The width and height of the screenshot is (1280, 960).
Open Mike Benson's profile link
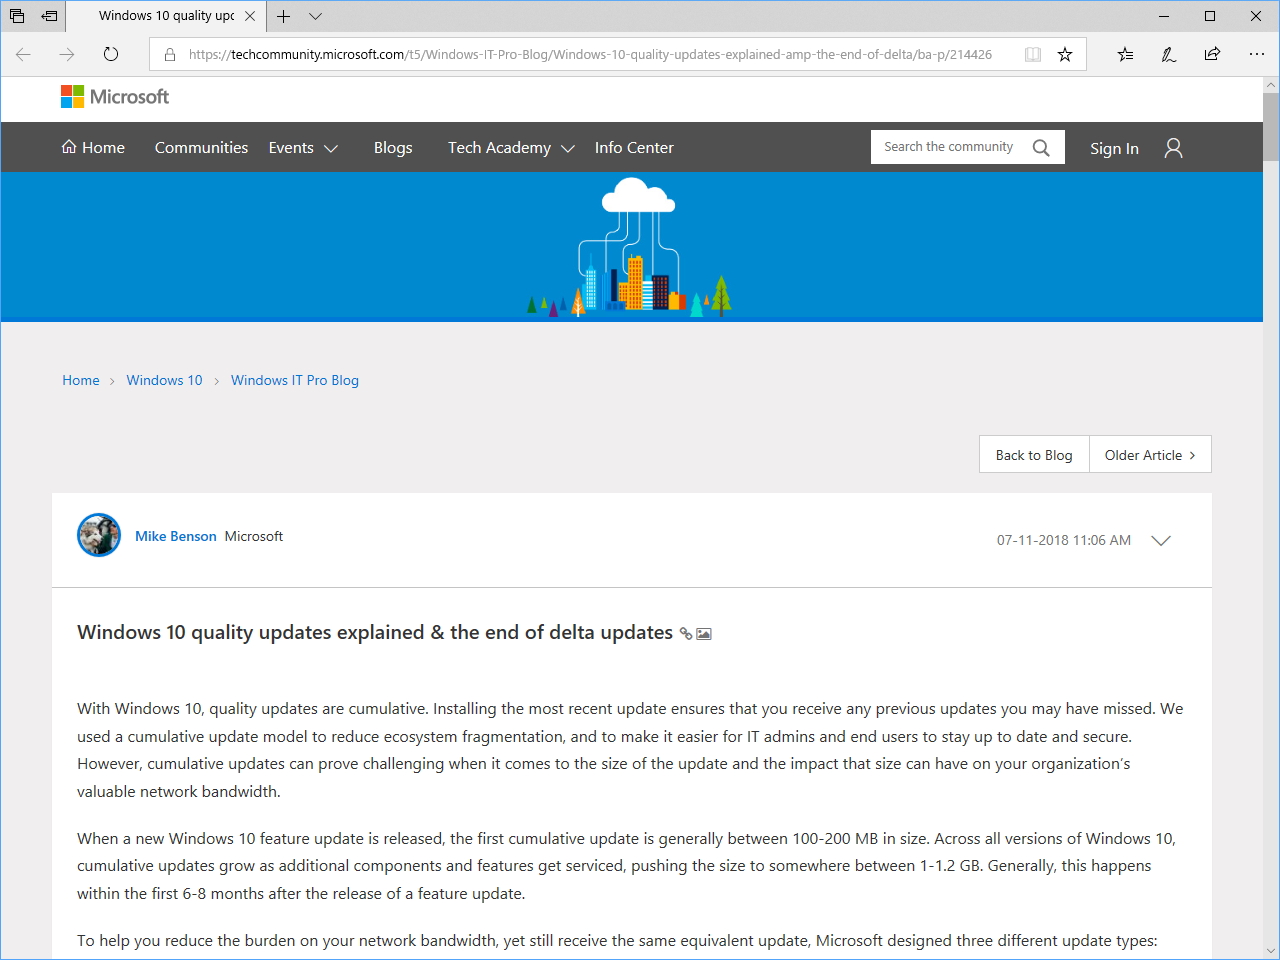(x=176, y=536)
